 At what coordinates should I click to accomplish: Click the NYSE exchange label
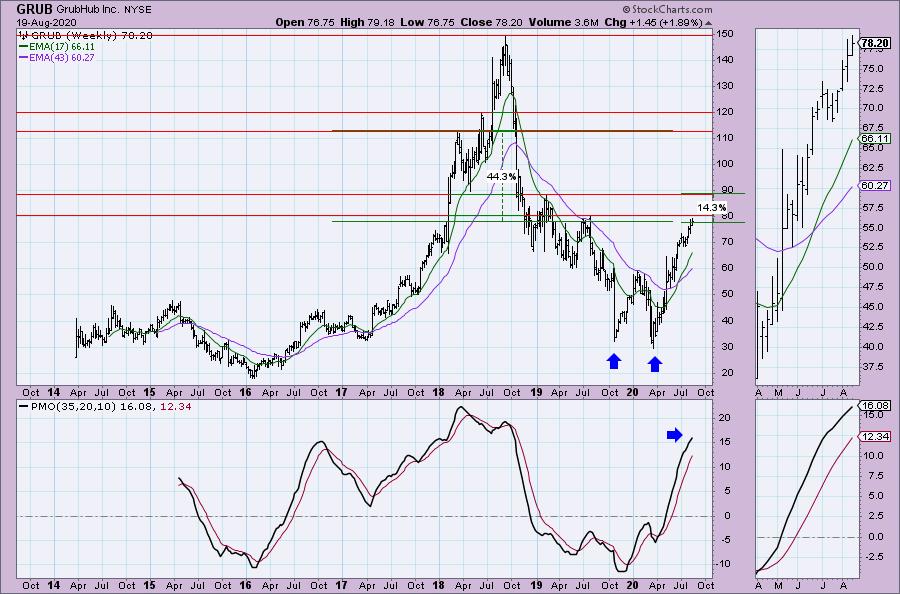point(136,10)
